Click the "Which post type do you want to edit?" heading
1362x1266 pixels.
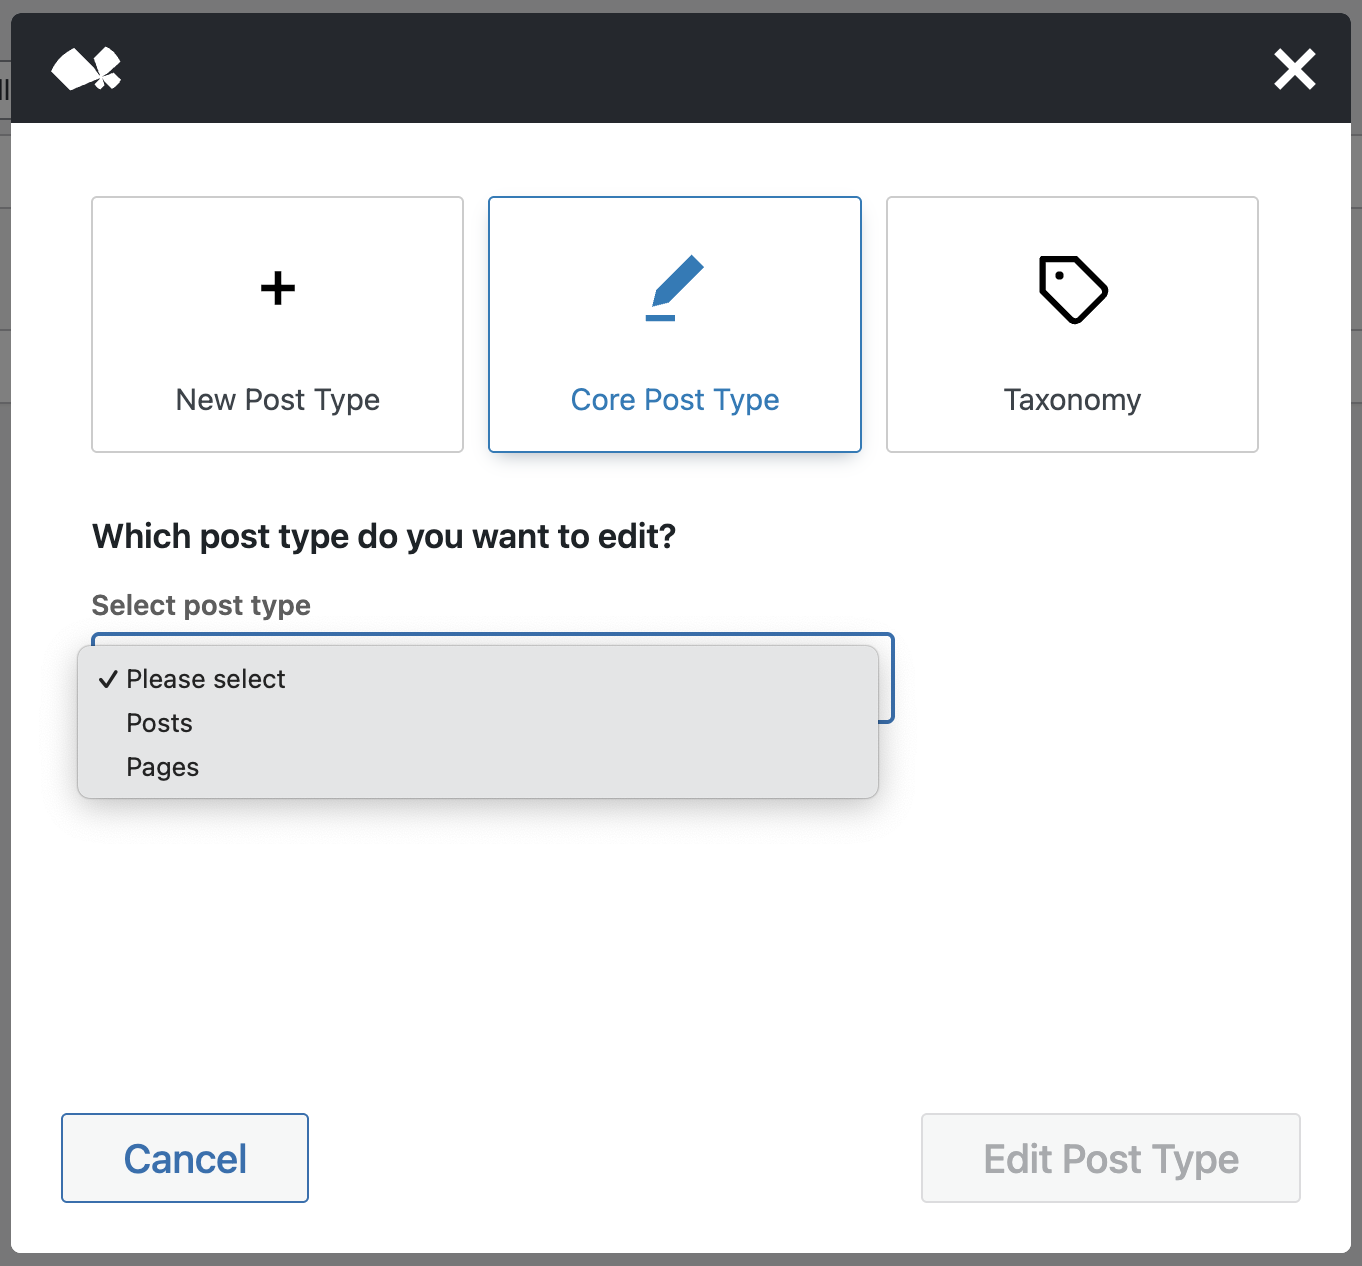384,536
